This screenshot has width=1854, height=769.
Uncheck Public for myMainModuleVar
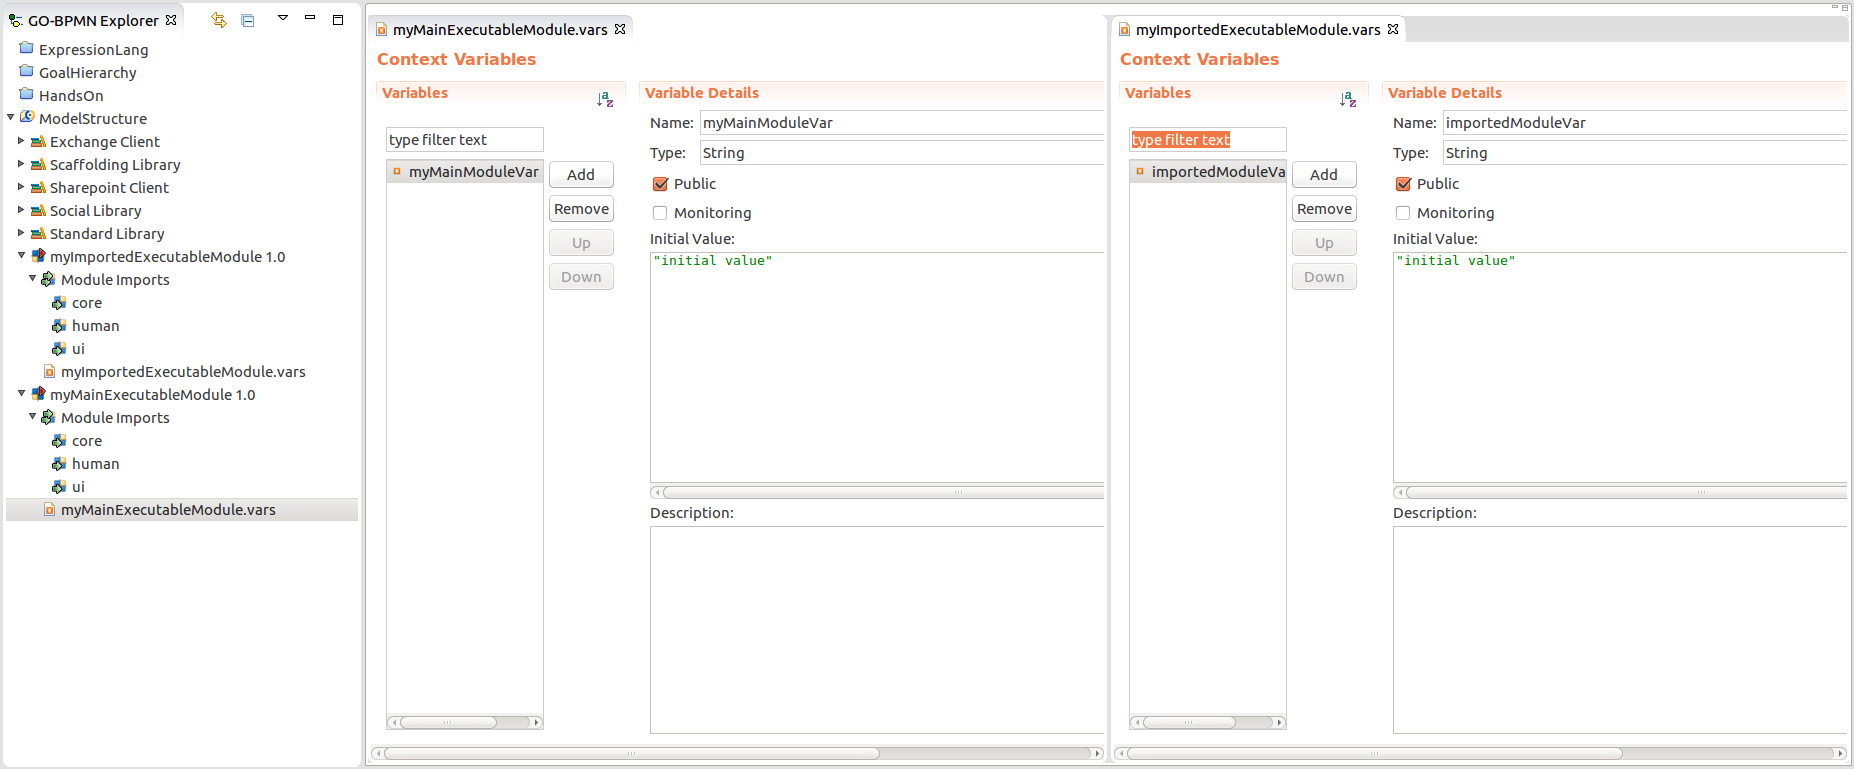tap(660, 184)
